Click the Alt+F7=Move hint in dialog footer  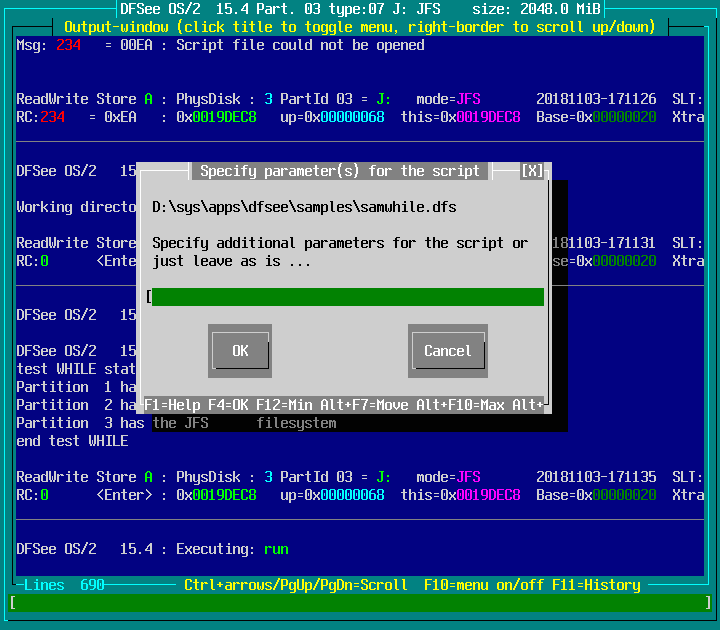364,405
